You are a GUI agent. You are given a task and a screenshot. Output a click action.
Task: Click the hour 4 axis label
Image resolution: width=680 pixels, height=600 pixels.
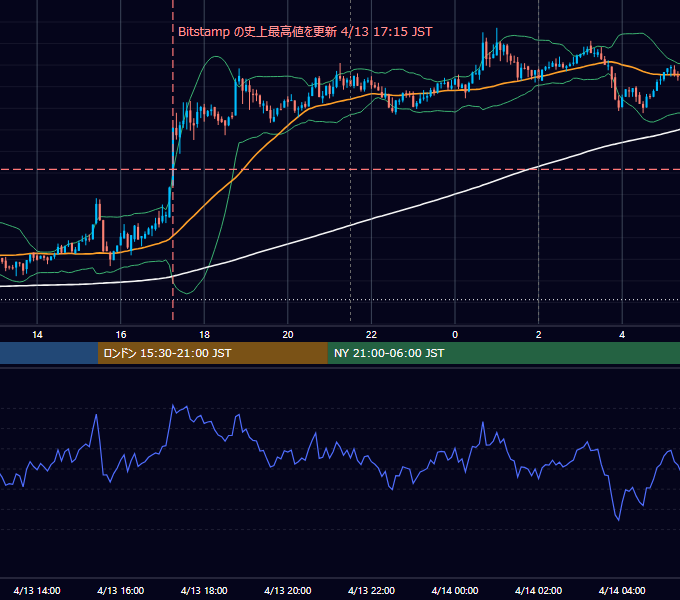[622, 335]
